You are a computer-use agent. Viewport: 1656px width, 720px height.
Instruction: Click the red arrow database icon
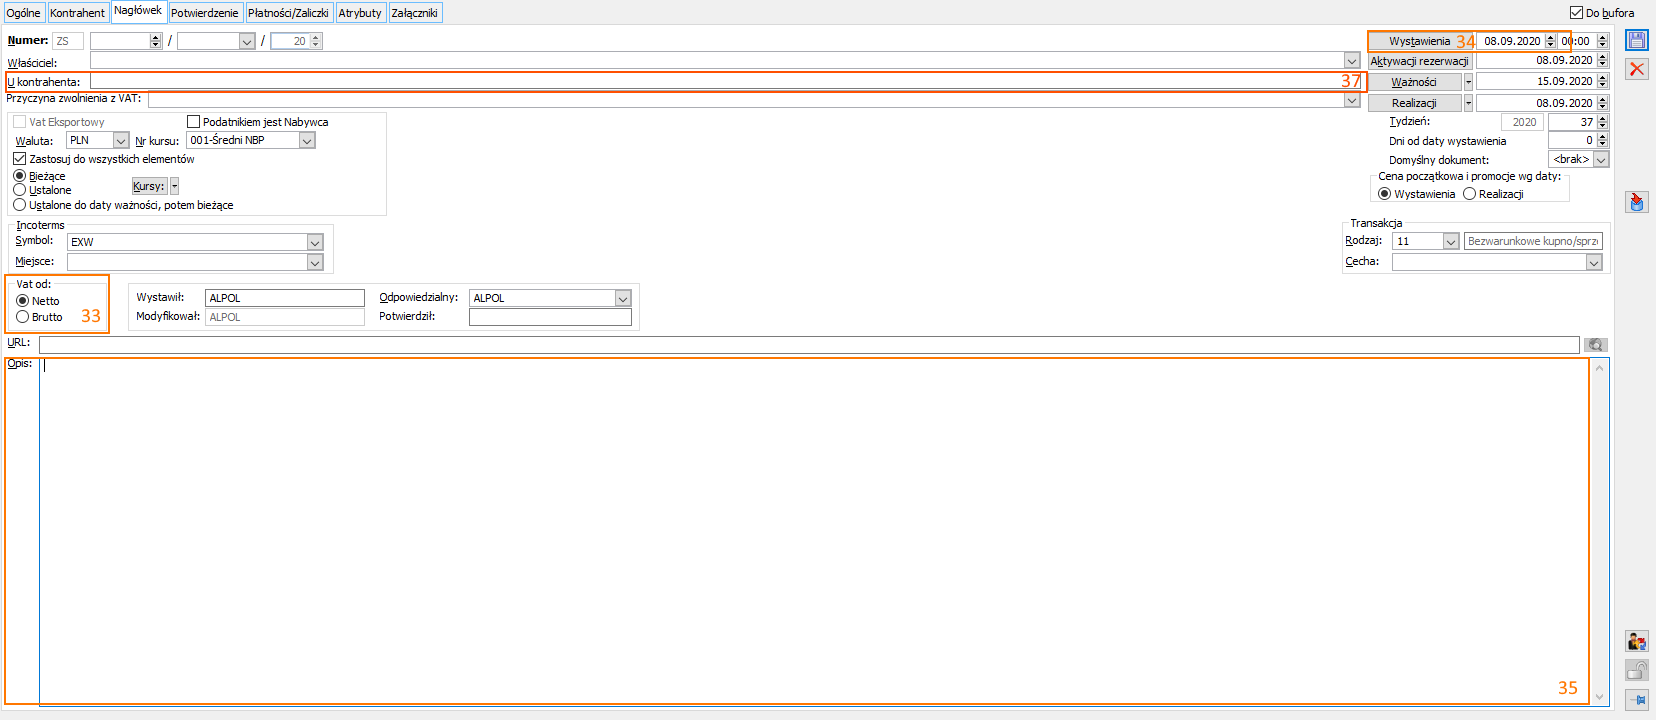1636,202
